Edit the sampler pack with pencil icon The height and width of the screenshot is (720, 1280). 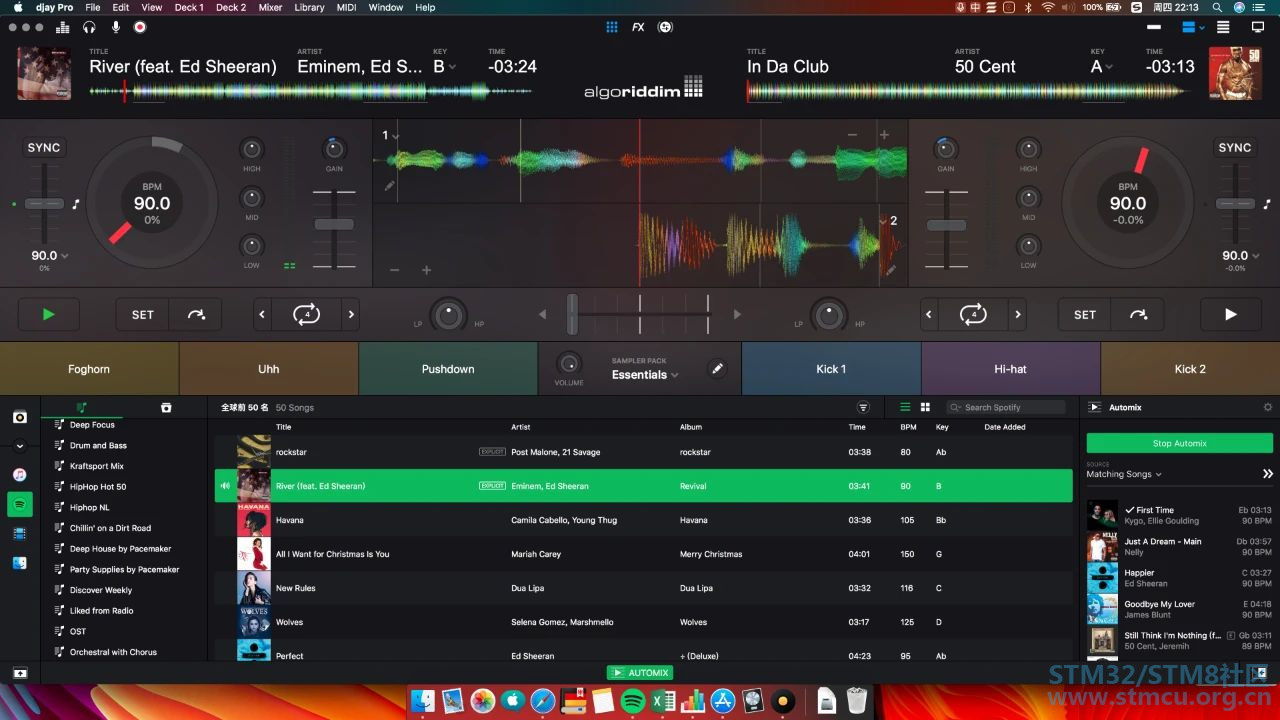tap(717, 369)
